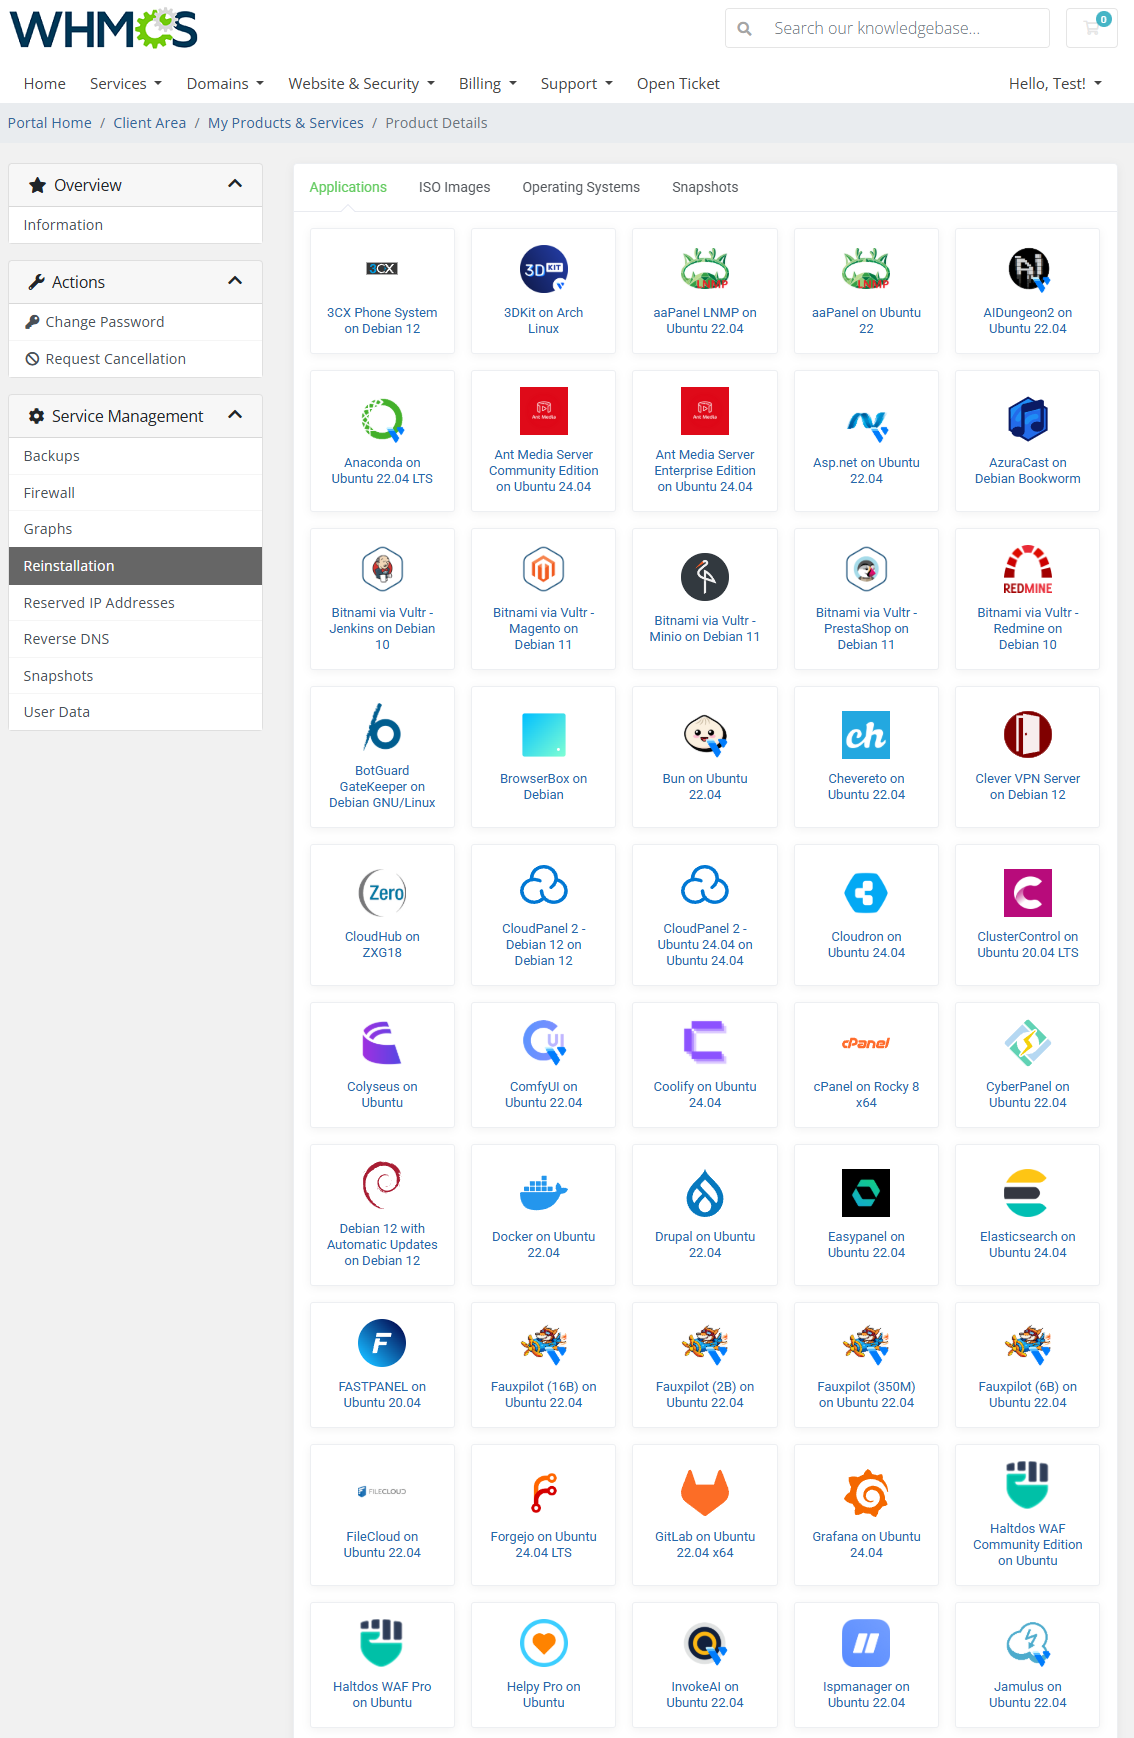Screen dimensions: 1134x1738
Task: Click the GitLab fox icon
Action: click(x=705, y=1493)
